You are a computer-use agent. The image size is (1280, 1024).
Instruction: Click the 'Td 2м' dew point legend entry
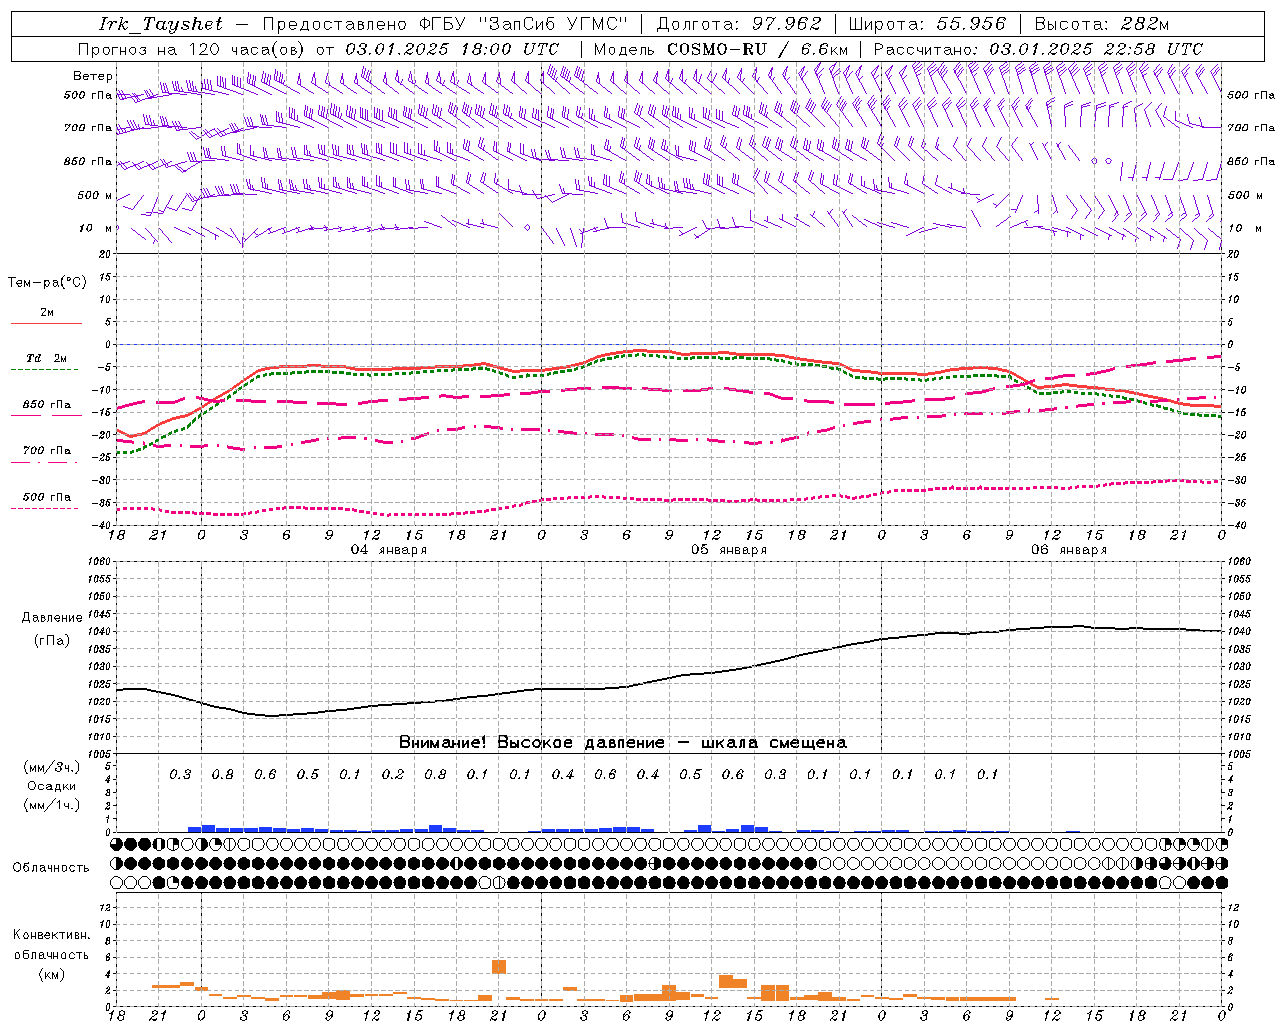pos(46,358)
